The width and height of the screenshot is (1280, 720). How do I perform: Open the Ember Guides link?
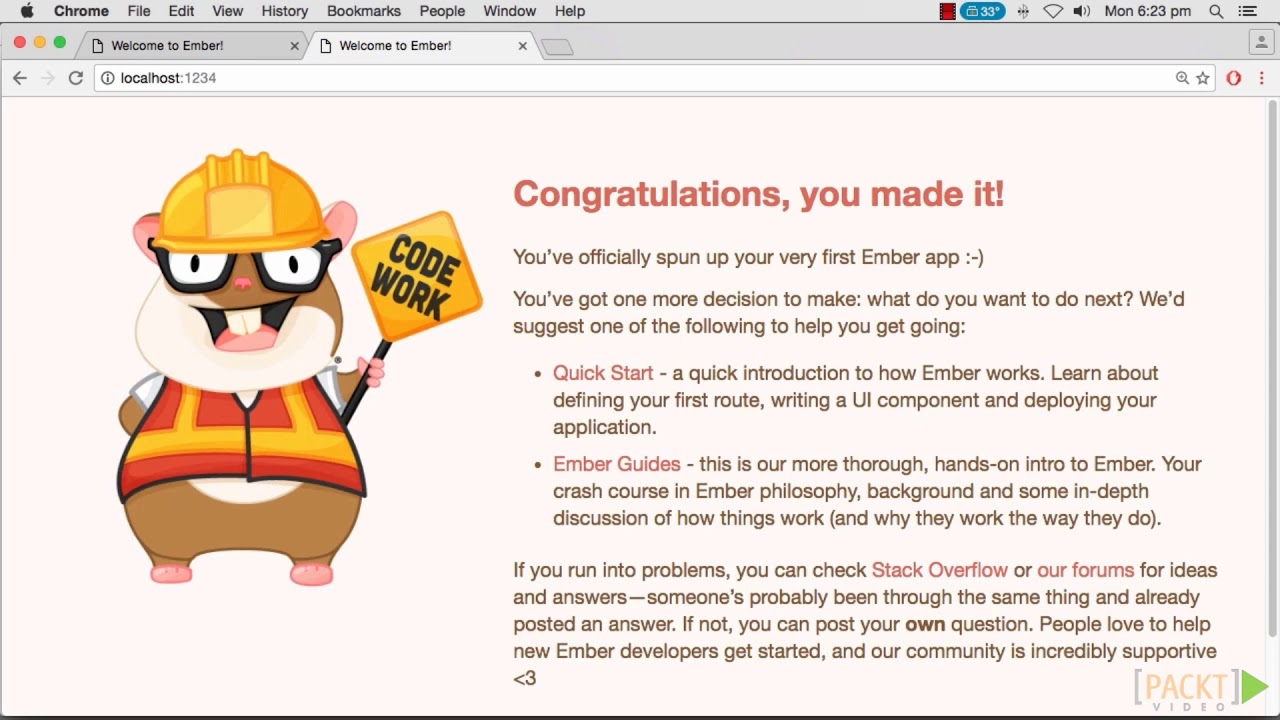coord(617,464)
